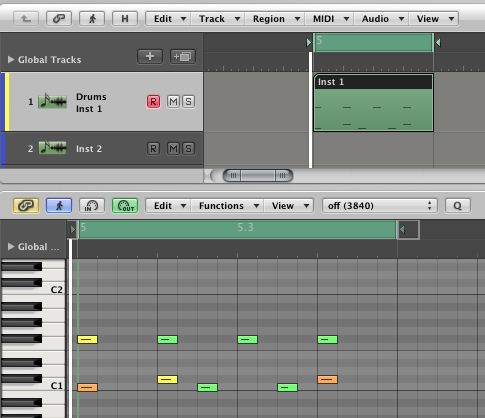The image size is (485, 418).
Task: Click the duplicate track button
Action: pos(183,56)
